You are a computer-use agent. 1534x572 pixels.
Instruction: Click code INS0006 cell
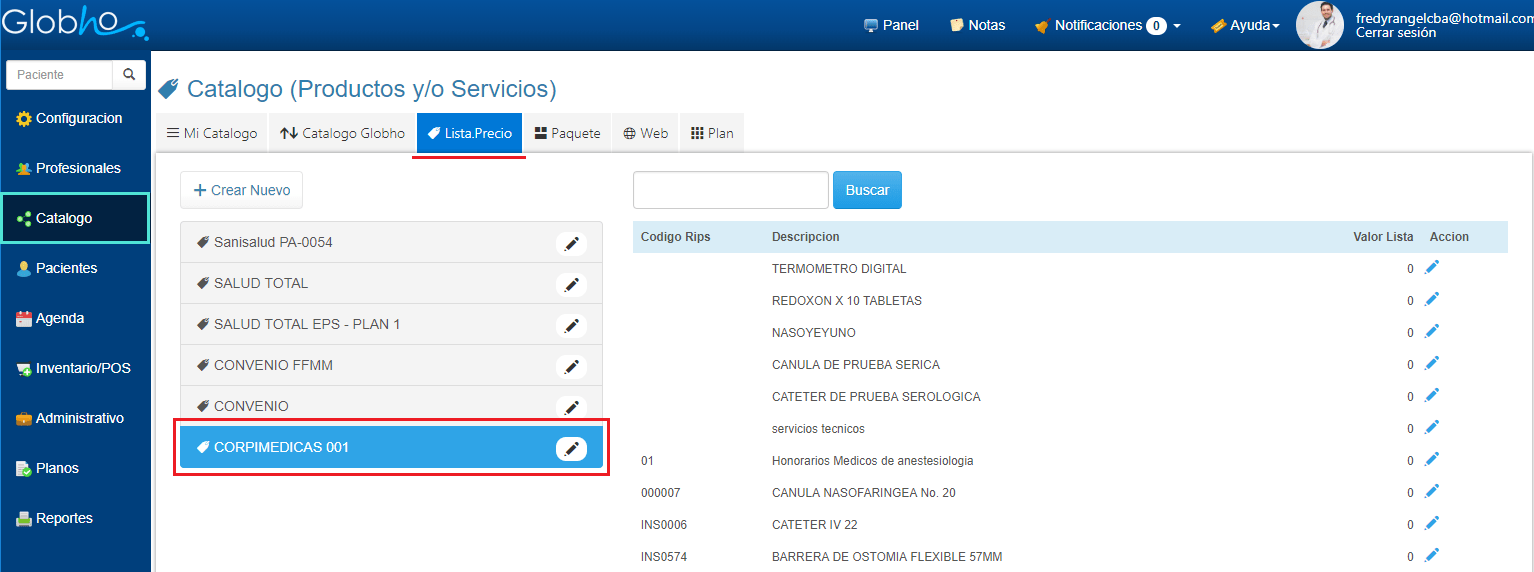coord(664,525)
